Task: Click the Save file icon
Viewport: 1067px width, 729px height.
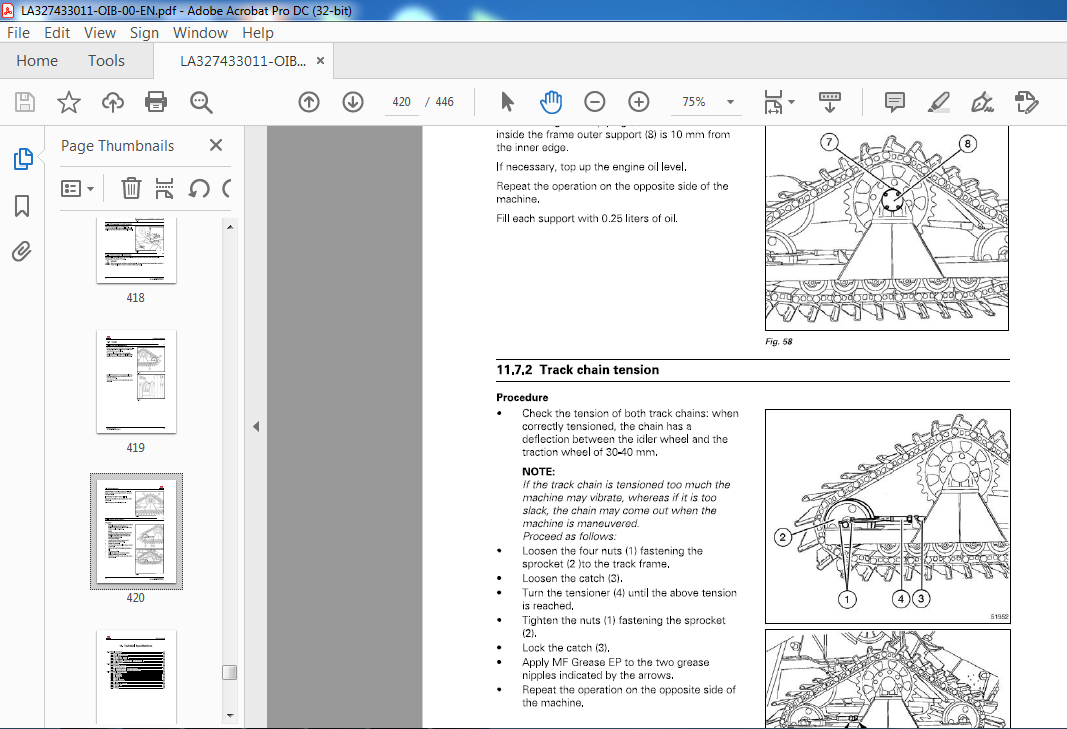Action: (25, 102)
